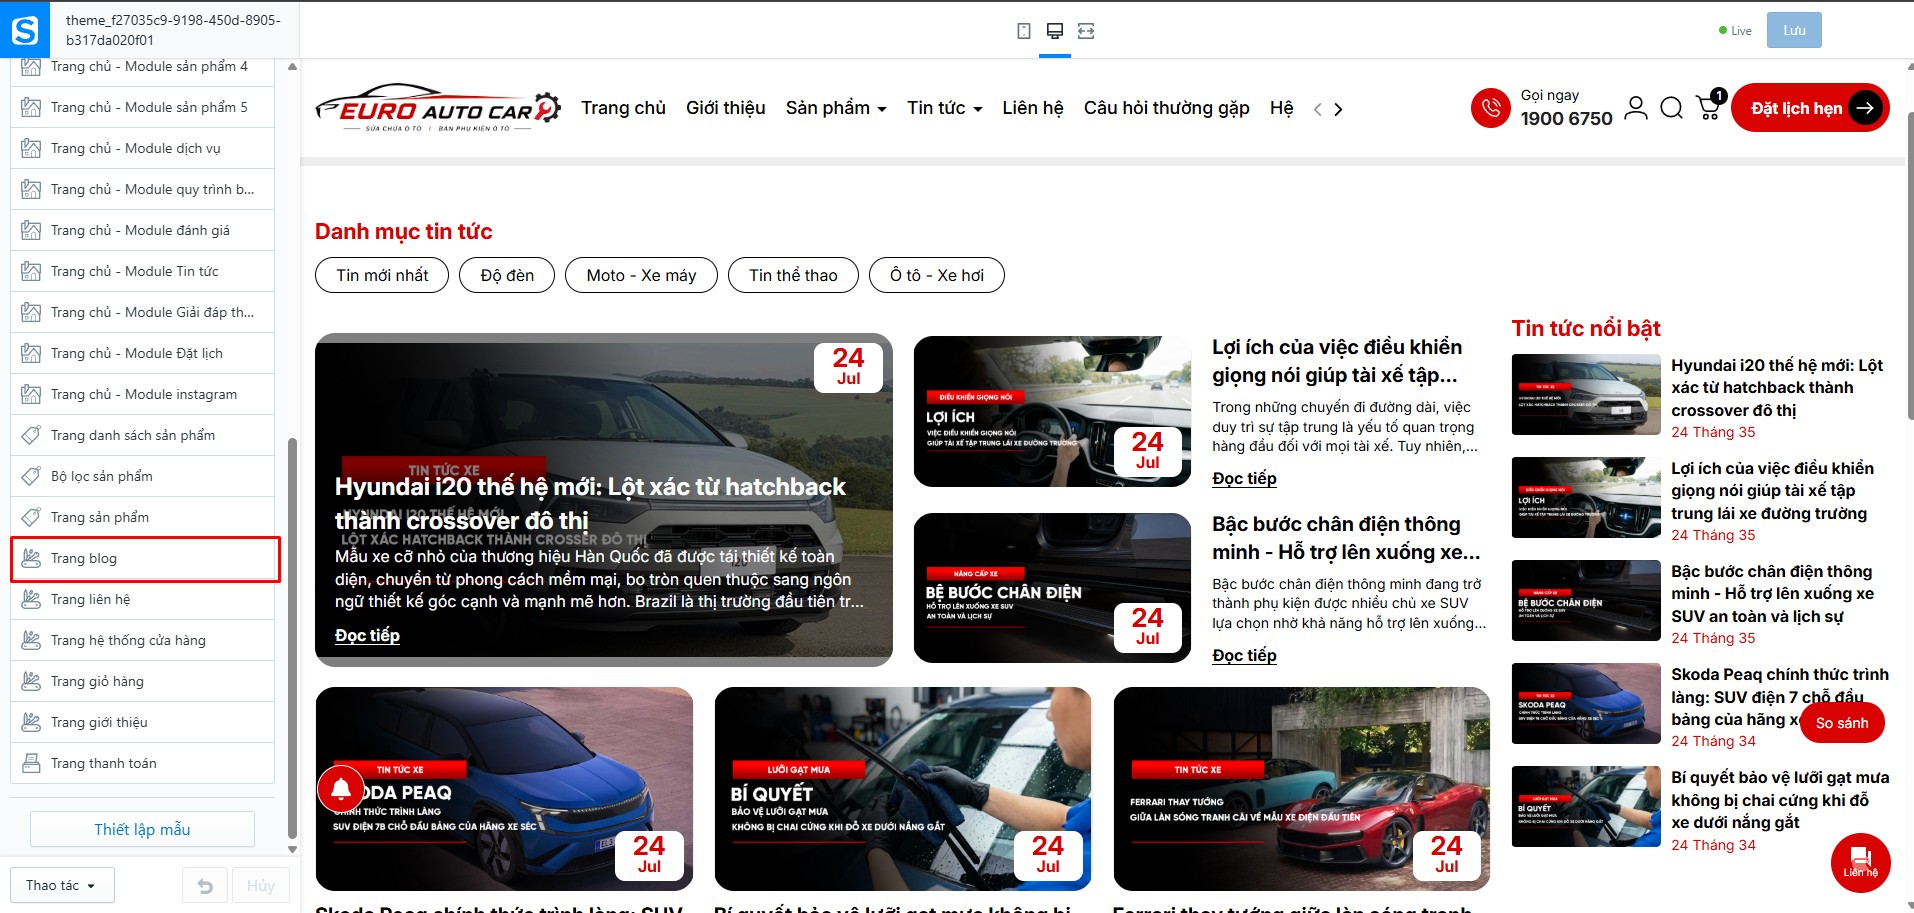Open Trang thanh toán settings
The width and height of the screenshot is (1914, 913).
coord(143,763)
